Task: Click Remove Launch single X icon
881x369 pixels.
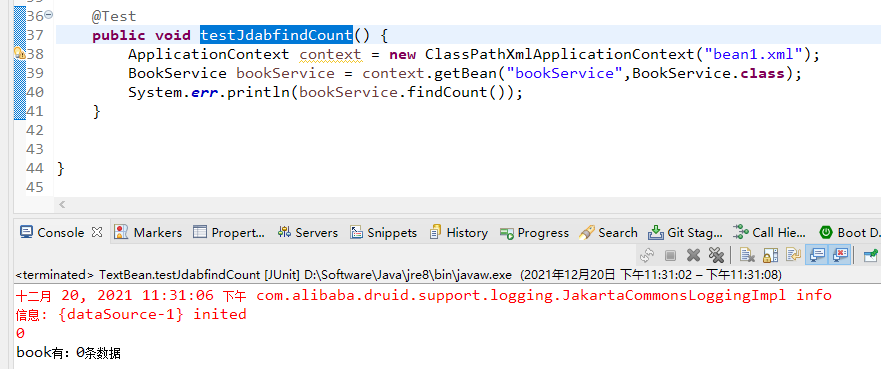Action: tap(693, 256)
